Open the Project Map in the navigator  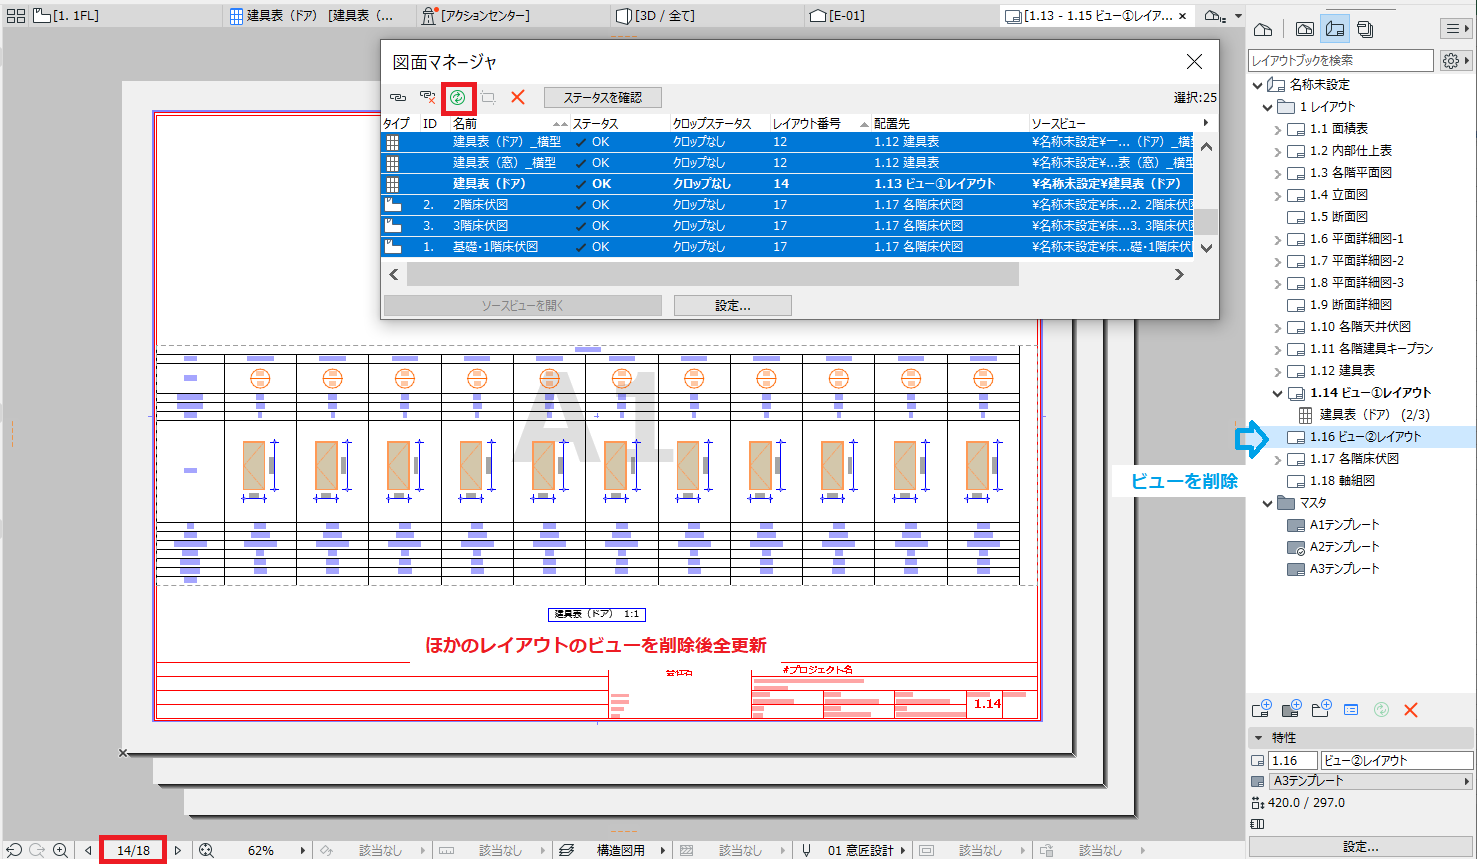click(1263, 30)
